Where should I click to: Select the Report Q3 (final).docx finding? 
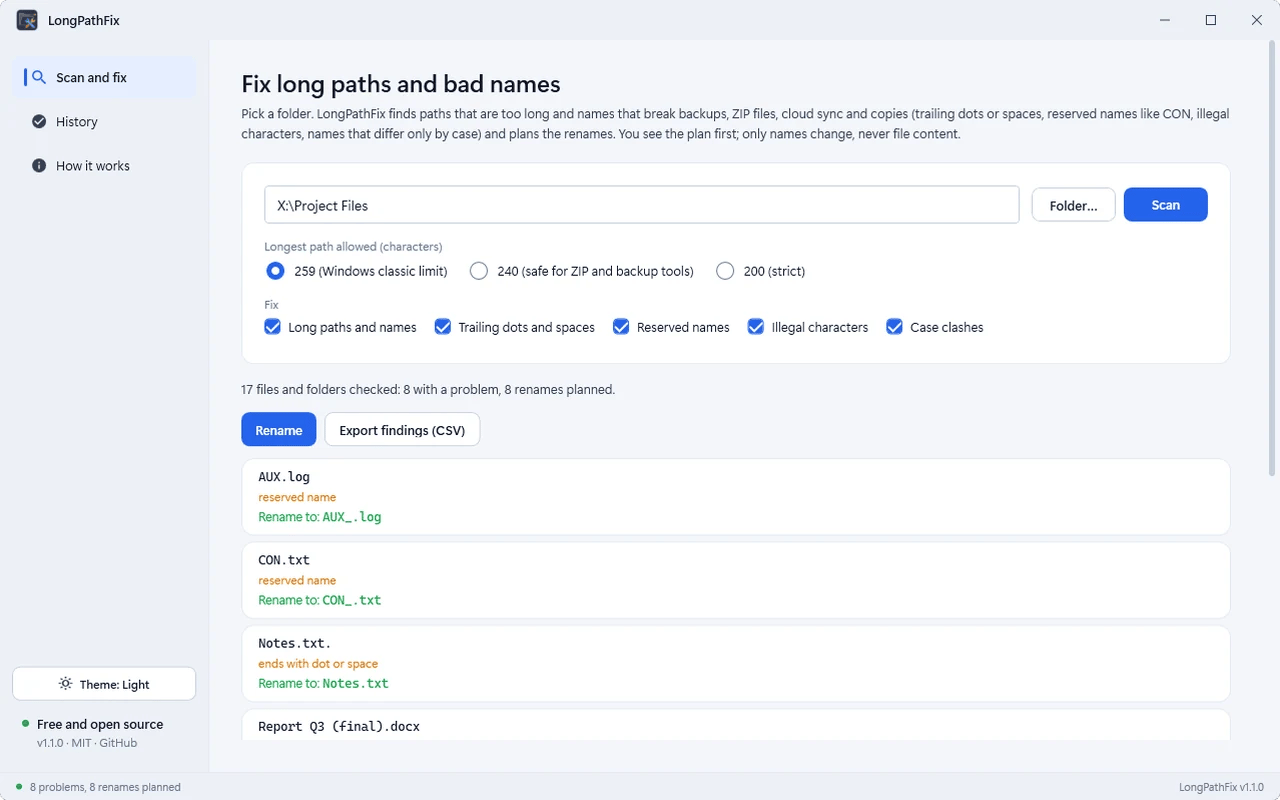[x=736, y=725]
